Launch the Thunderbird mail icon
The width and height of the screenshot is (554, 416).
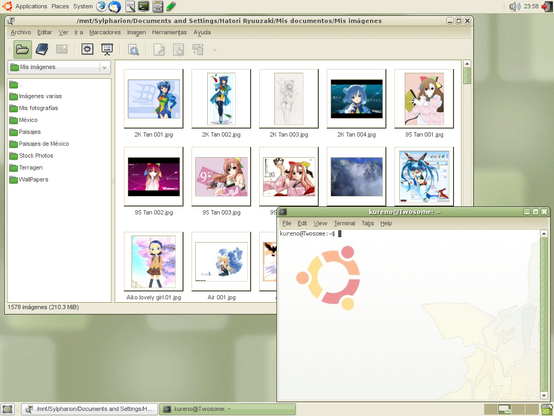114,6
